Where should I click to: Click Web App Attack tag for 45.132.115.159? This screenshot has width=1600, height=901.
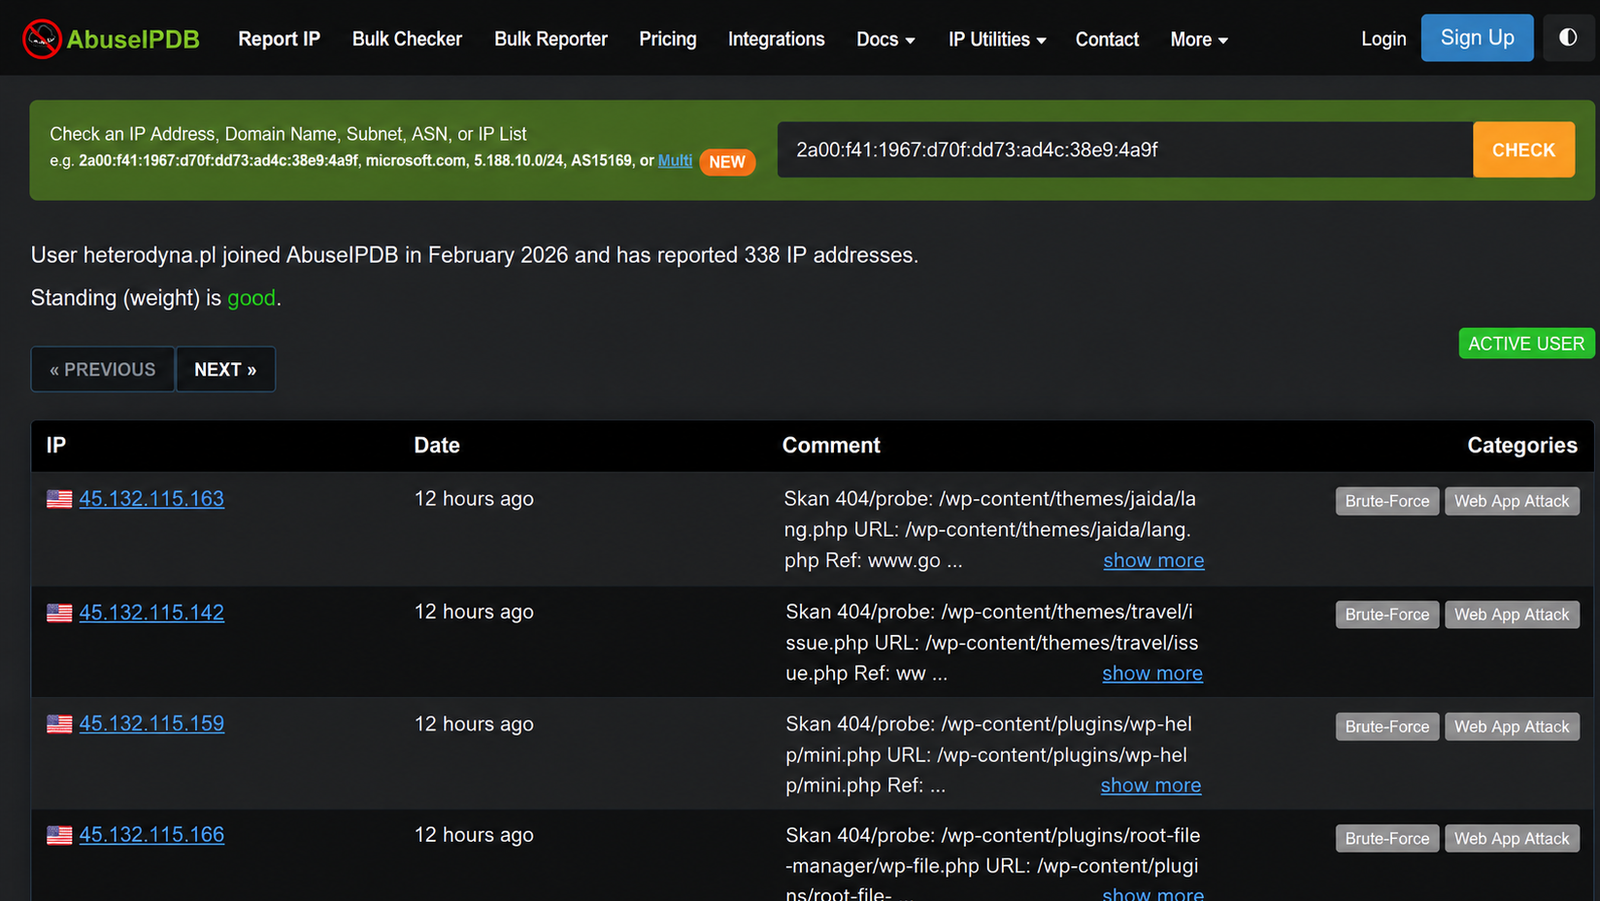pos(1512,727)
